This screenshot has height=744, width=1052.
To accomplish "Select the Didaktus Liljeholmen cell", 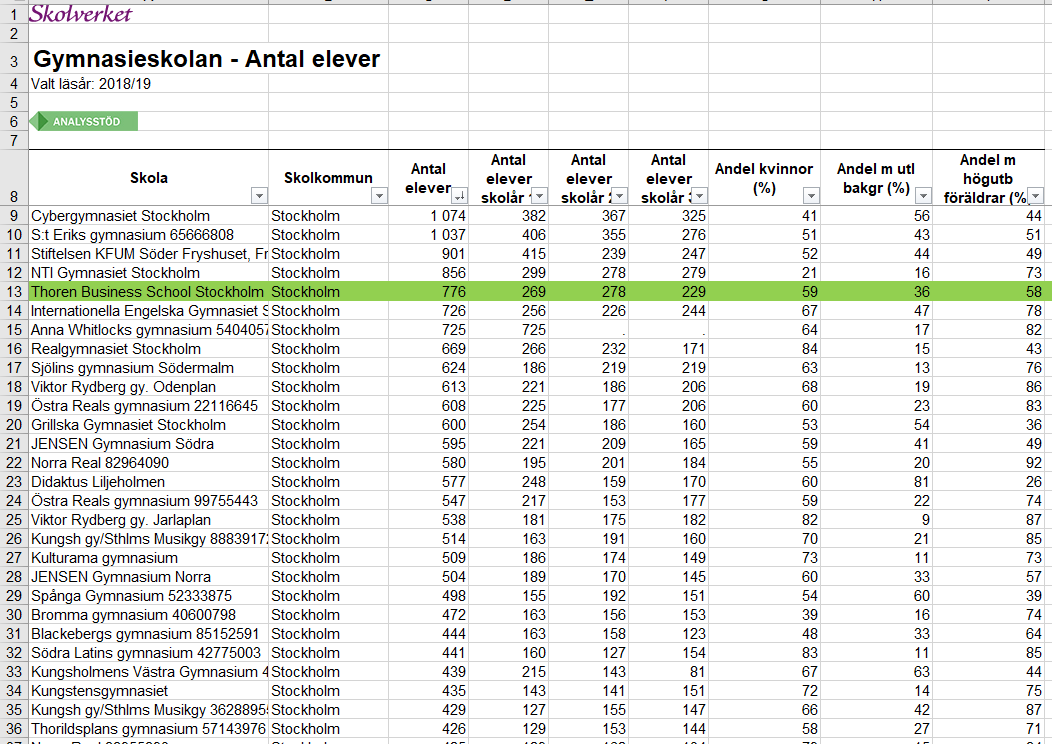I will (x=148, y=482).
